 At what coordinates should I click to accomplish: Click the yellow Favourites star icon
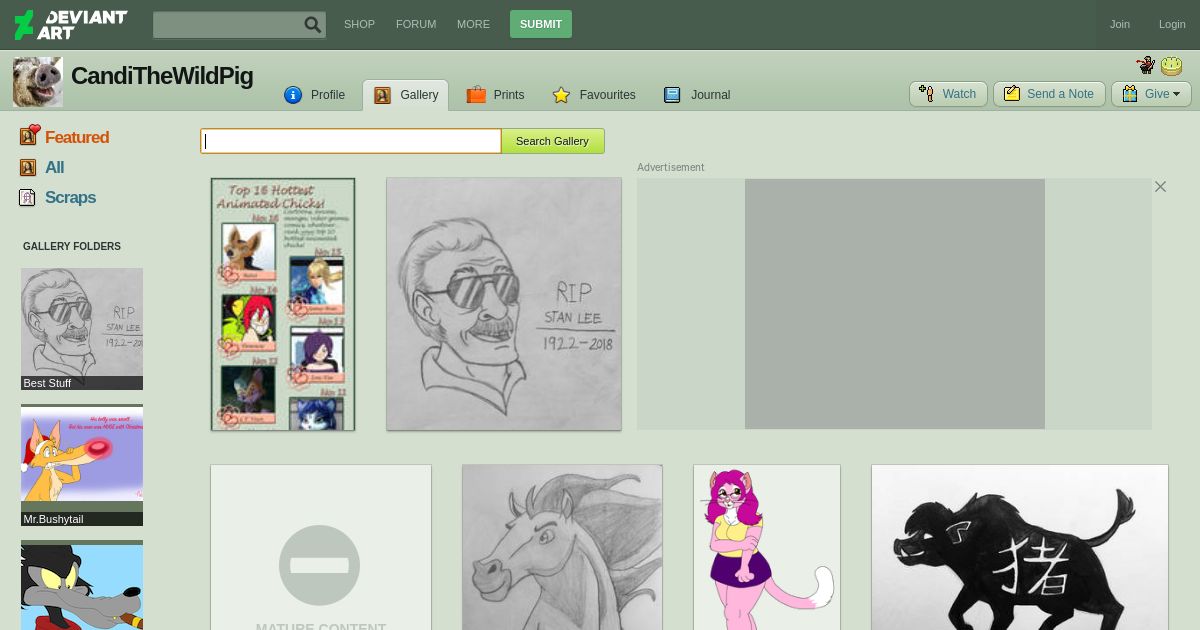561,95
